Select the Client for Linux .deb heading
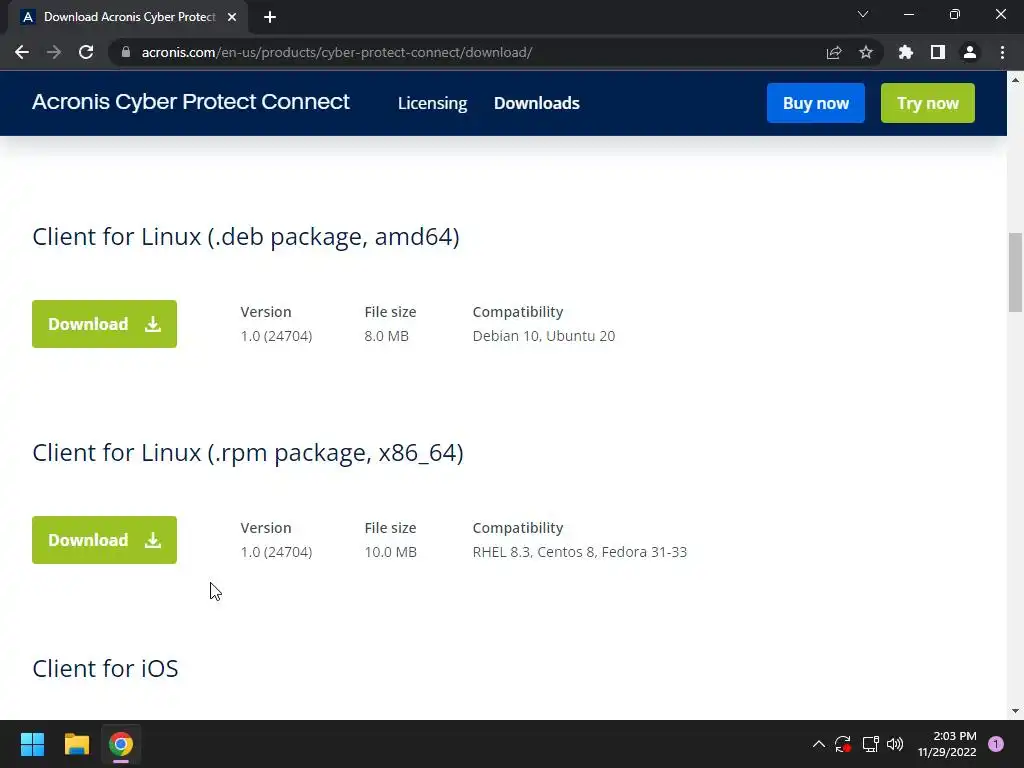Image resolution: width=1024 pixels, height=768 pixels. pyautogui.click(x=246, y=236)
